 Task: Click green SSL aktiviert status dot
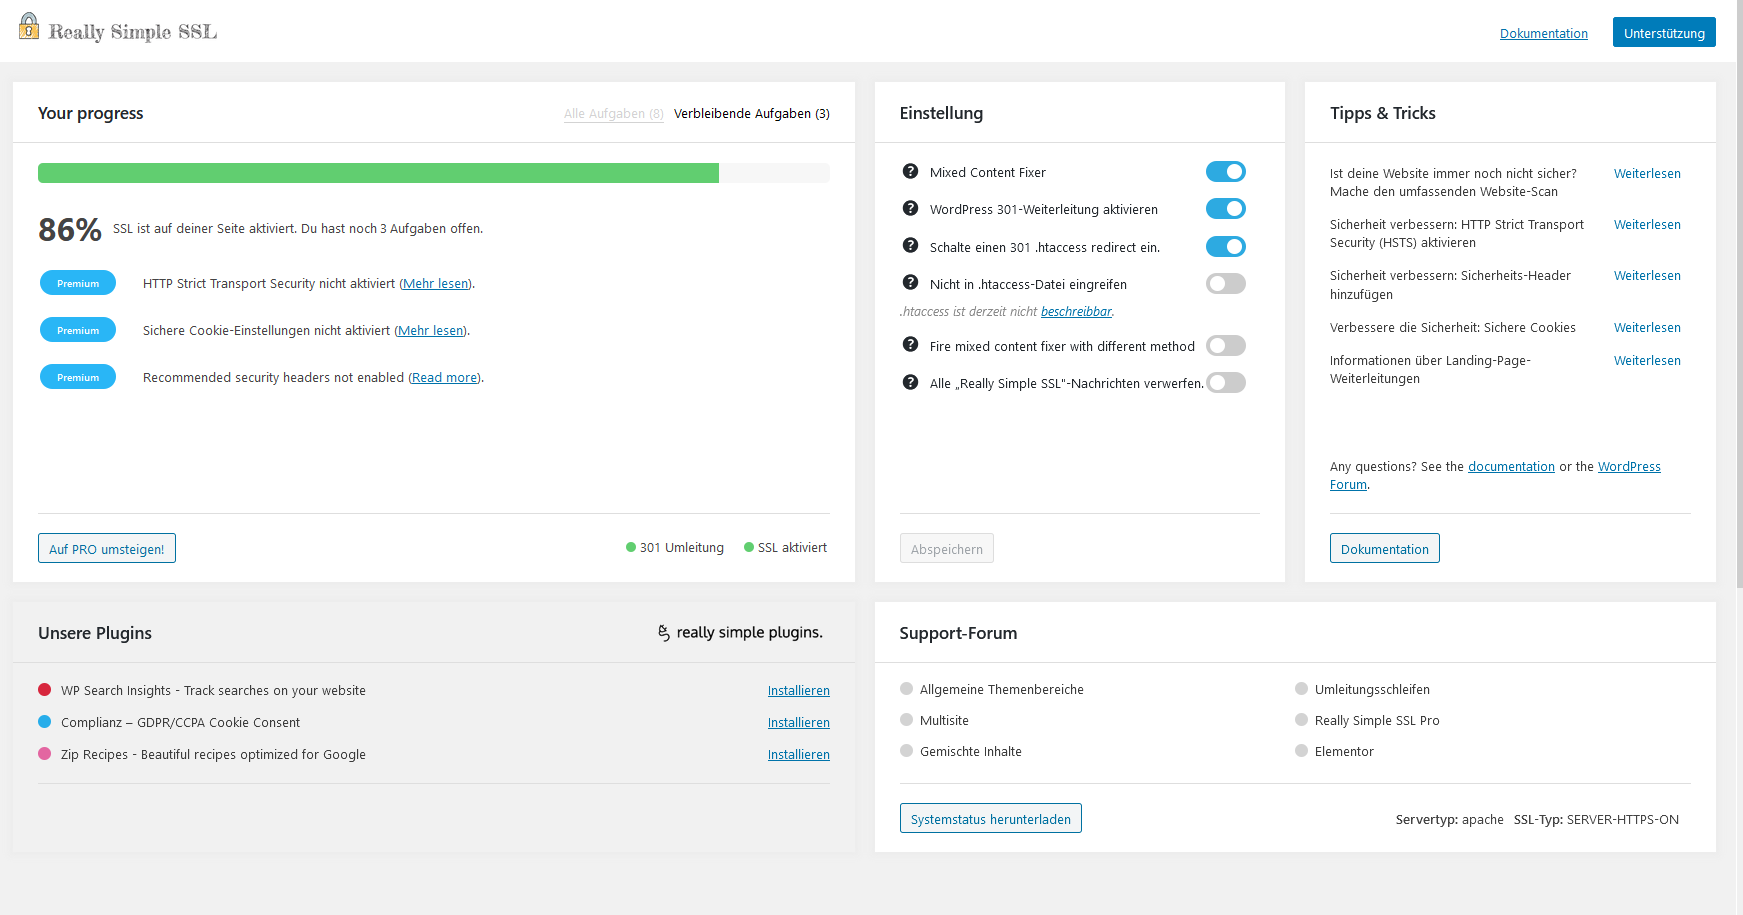click(x=749, y=547)
